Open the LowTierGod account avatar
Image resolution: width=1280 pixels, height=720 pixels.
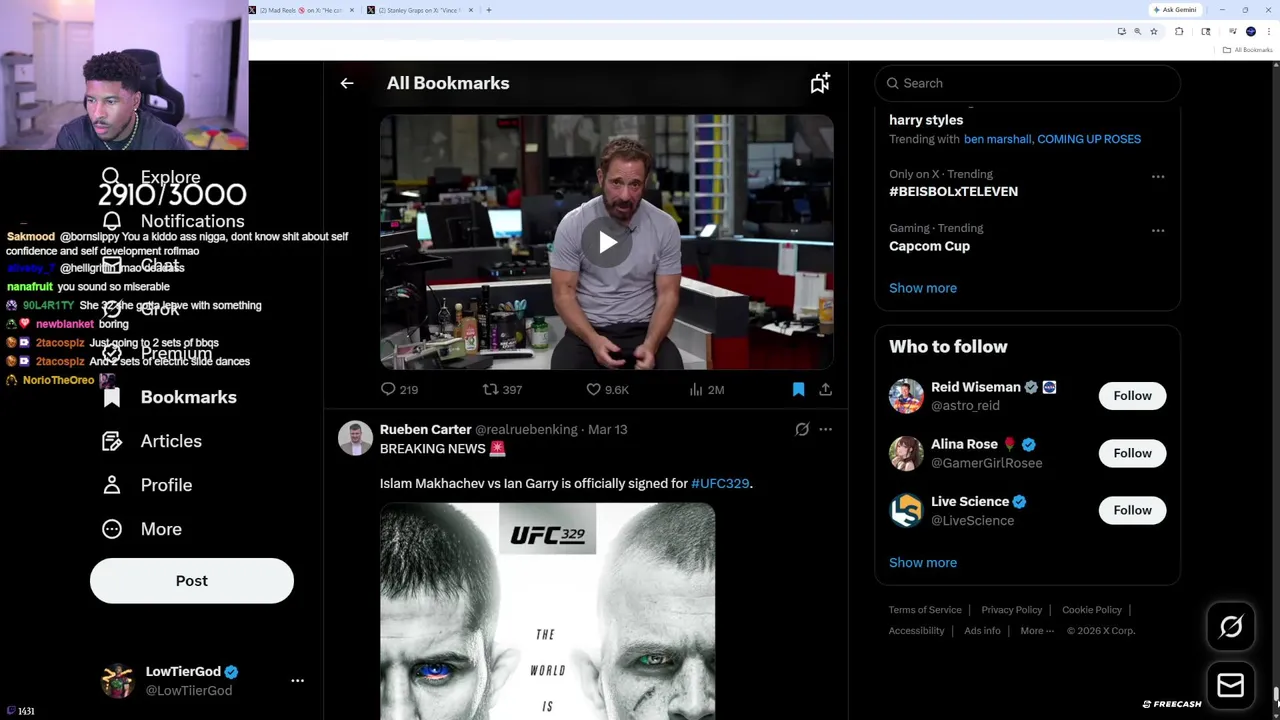[118, 681]
